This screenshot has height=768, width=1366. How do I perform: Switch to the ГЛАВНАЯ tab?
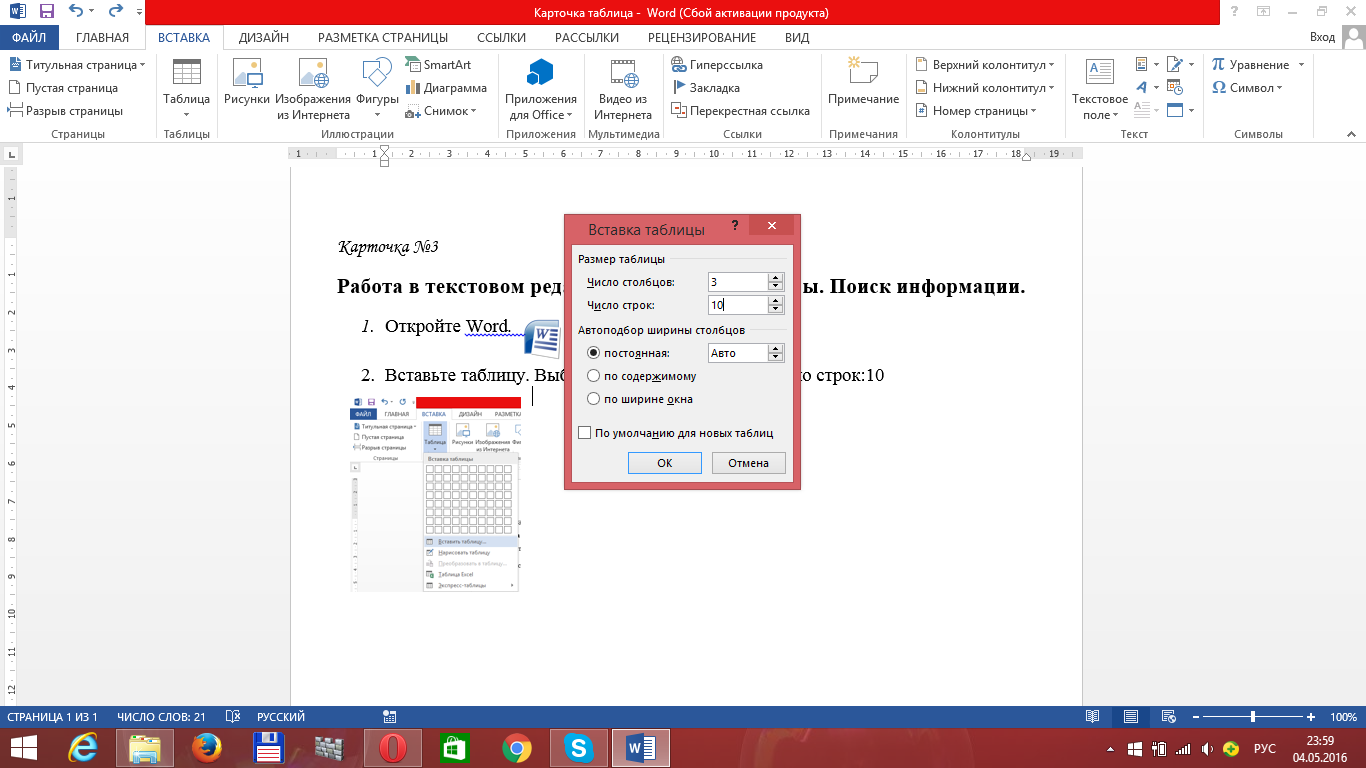(102, 38)
